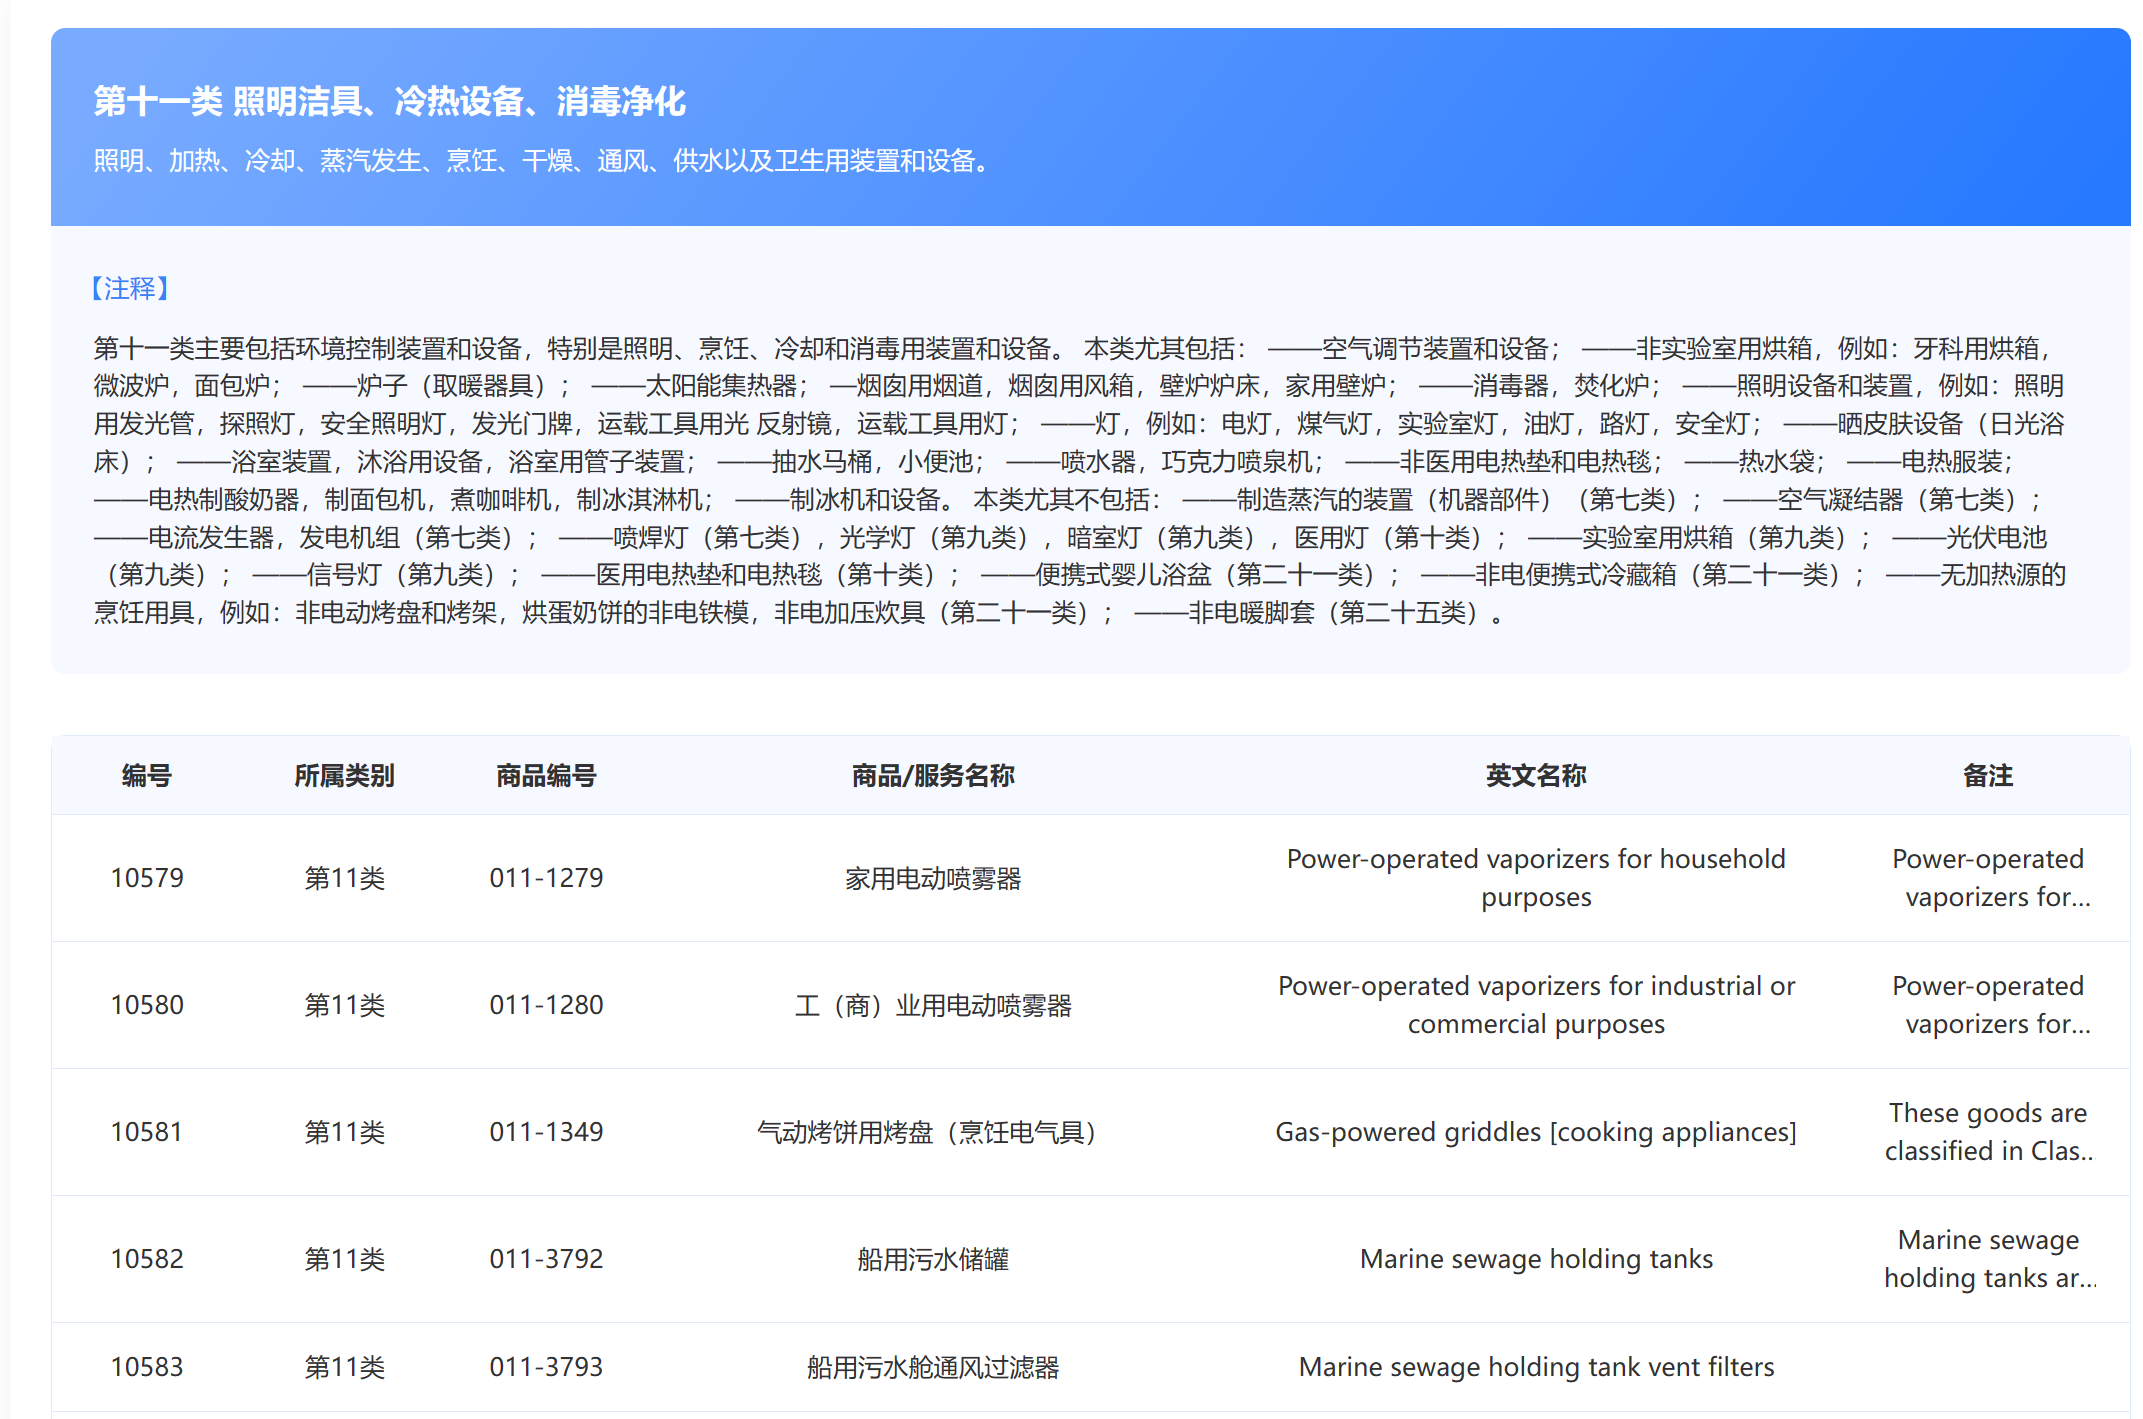2143x1419 pixels.
Task: Click product code 011-1279
Action: [546, 878]
